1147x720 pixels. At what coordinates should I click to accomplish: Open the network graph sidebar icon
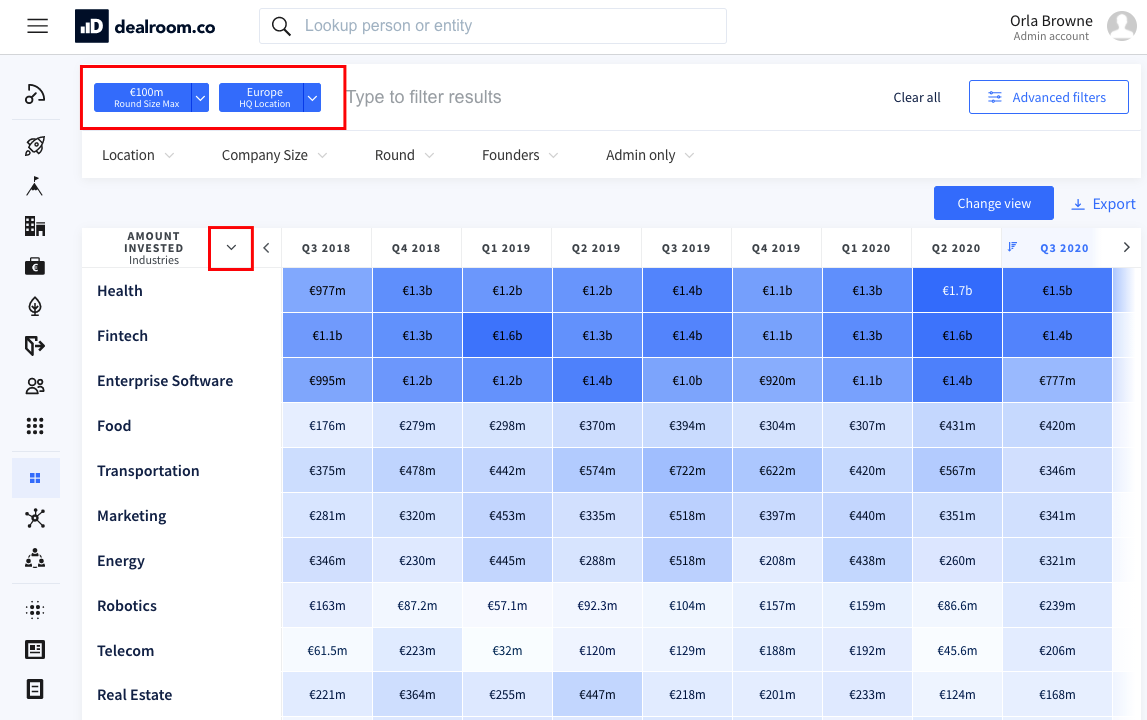[x=35, y=518]
